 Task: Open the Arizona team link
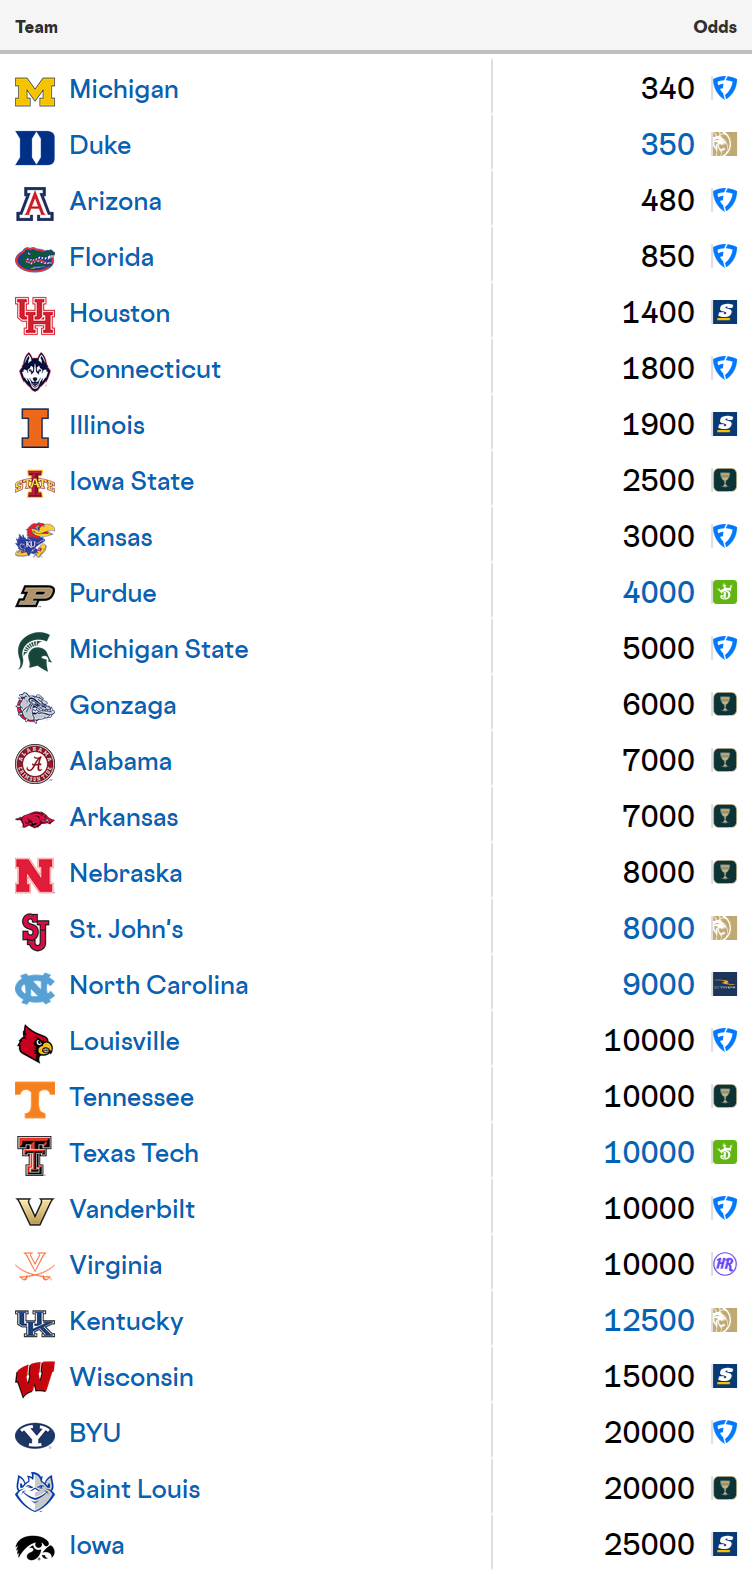pyautogui.click(x=116, y=202)
